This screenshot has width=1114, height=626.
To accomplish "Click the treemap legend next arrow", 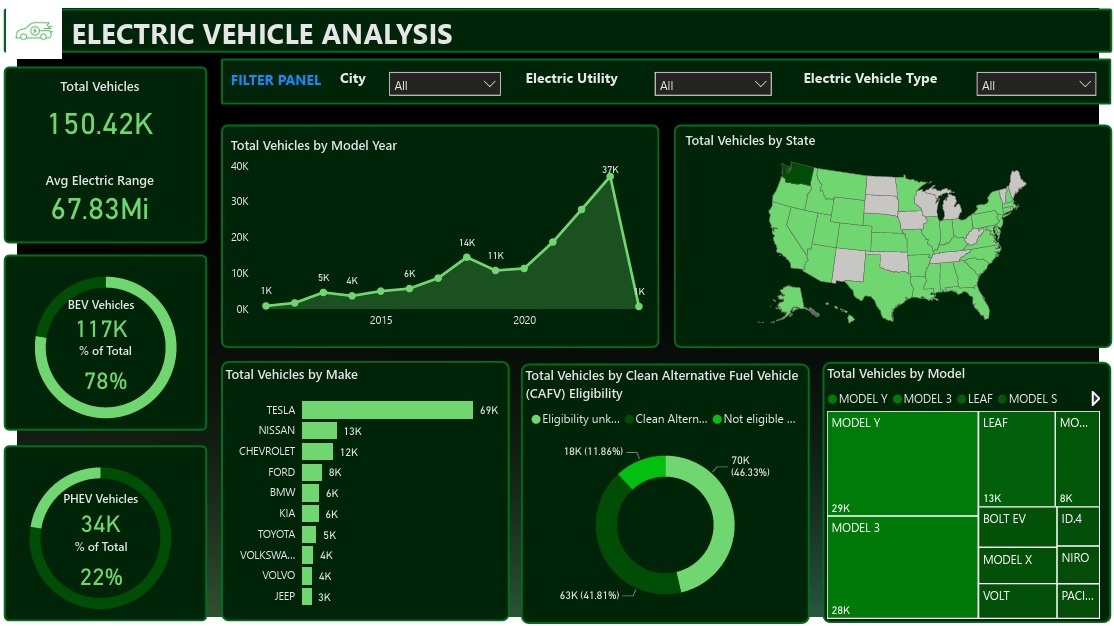I will pyautogui.click(x=1095, y=399).
